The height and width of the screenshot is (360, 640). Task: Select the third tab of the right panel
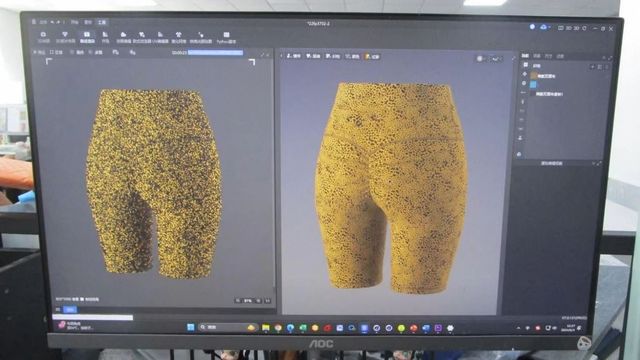(x=549, y=56)
